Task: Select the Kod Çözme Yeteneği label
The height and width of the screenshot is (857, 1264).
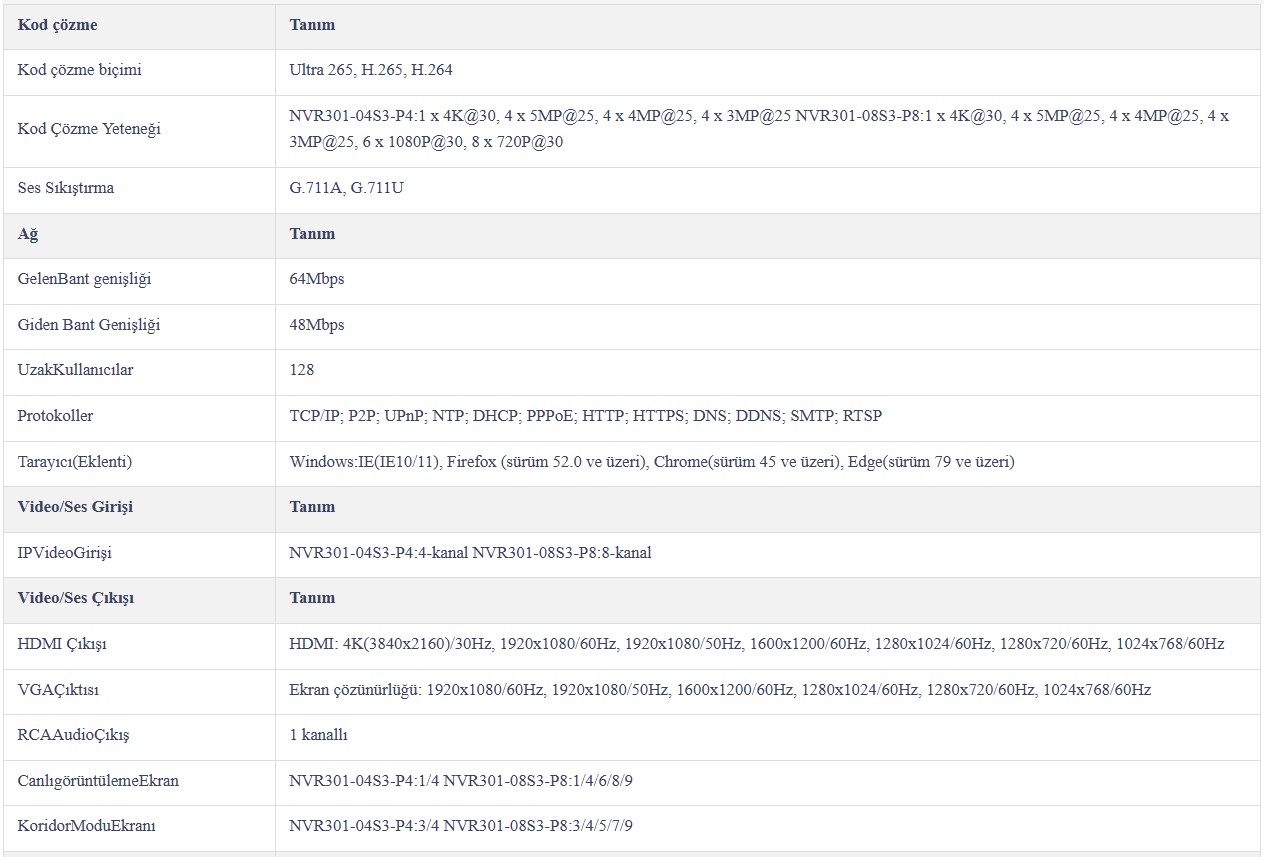Action: point(89,129)
